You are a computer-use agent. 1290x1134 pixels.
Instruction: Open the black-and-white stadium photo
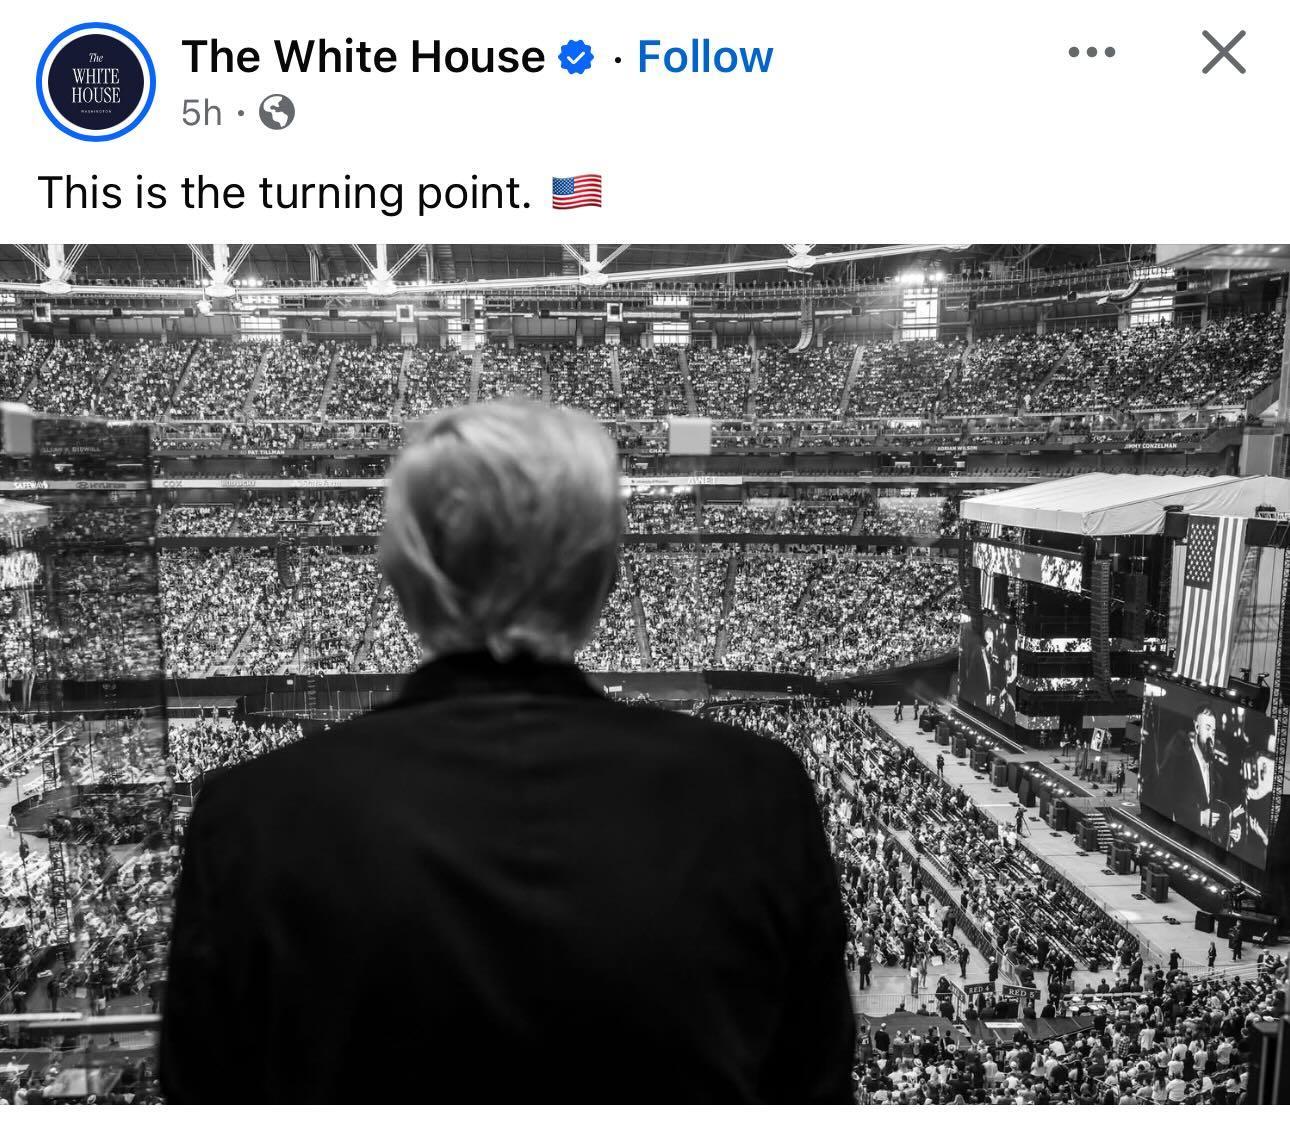coord(645,675)
